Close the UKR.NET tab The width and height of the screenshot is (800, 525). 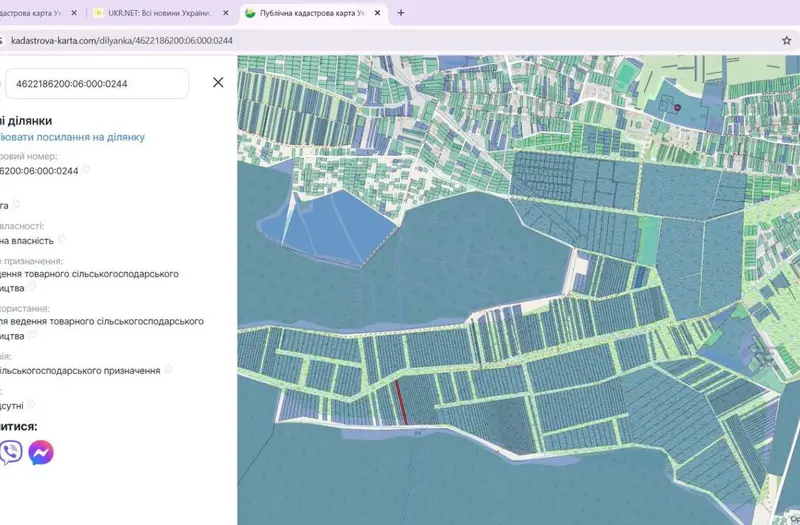coord(226,13)
